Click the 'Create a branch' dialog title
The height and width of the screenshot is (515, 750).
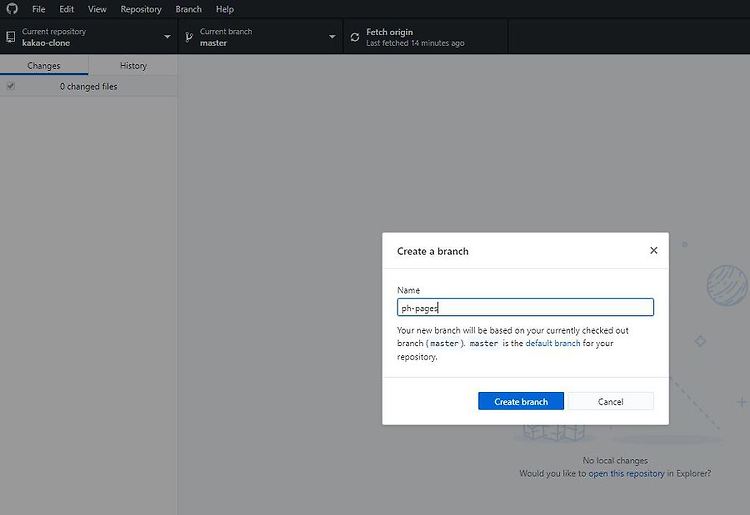pyautogui.click(x=433, y=252)
